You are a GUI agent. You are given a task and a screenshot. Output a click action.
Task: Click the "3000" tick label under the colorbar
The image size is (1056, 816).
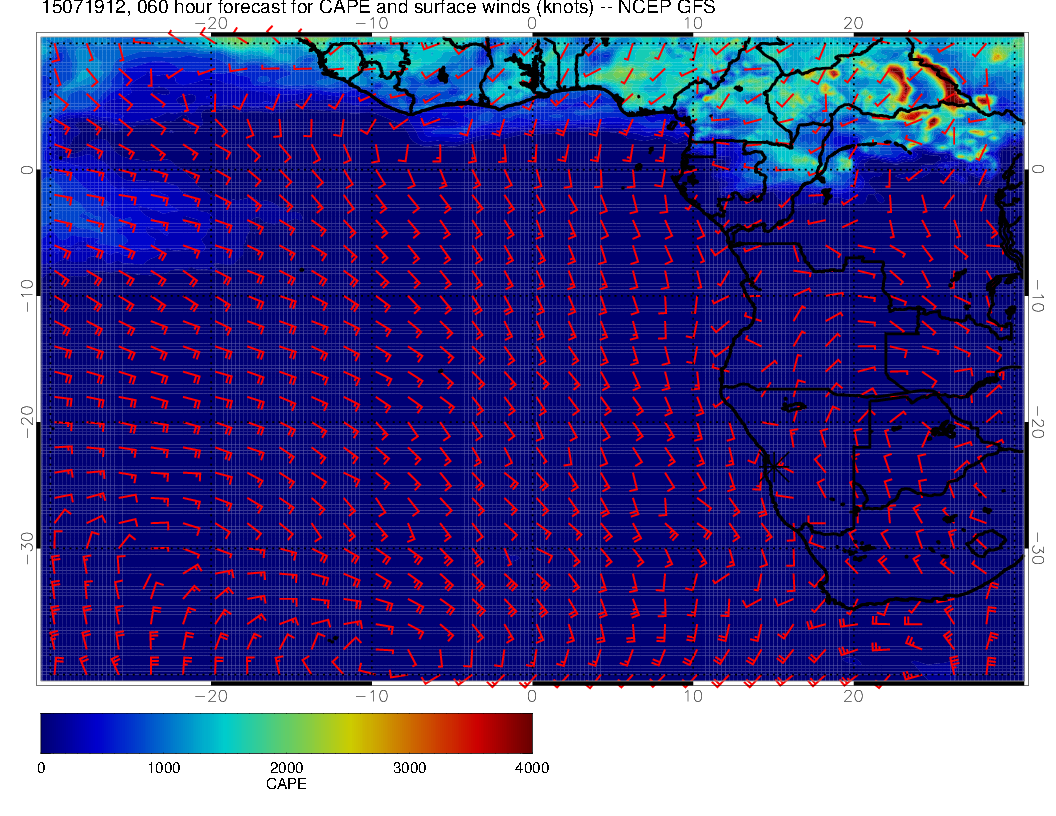tap(409, 768)
